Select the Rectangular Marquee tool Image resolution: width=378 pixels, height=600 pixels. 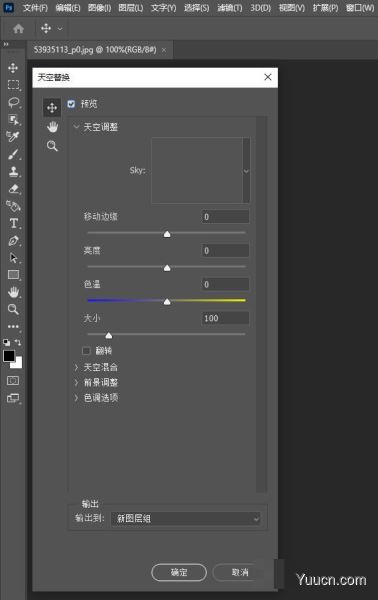13,85
